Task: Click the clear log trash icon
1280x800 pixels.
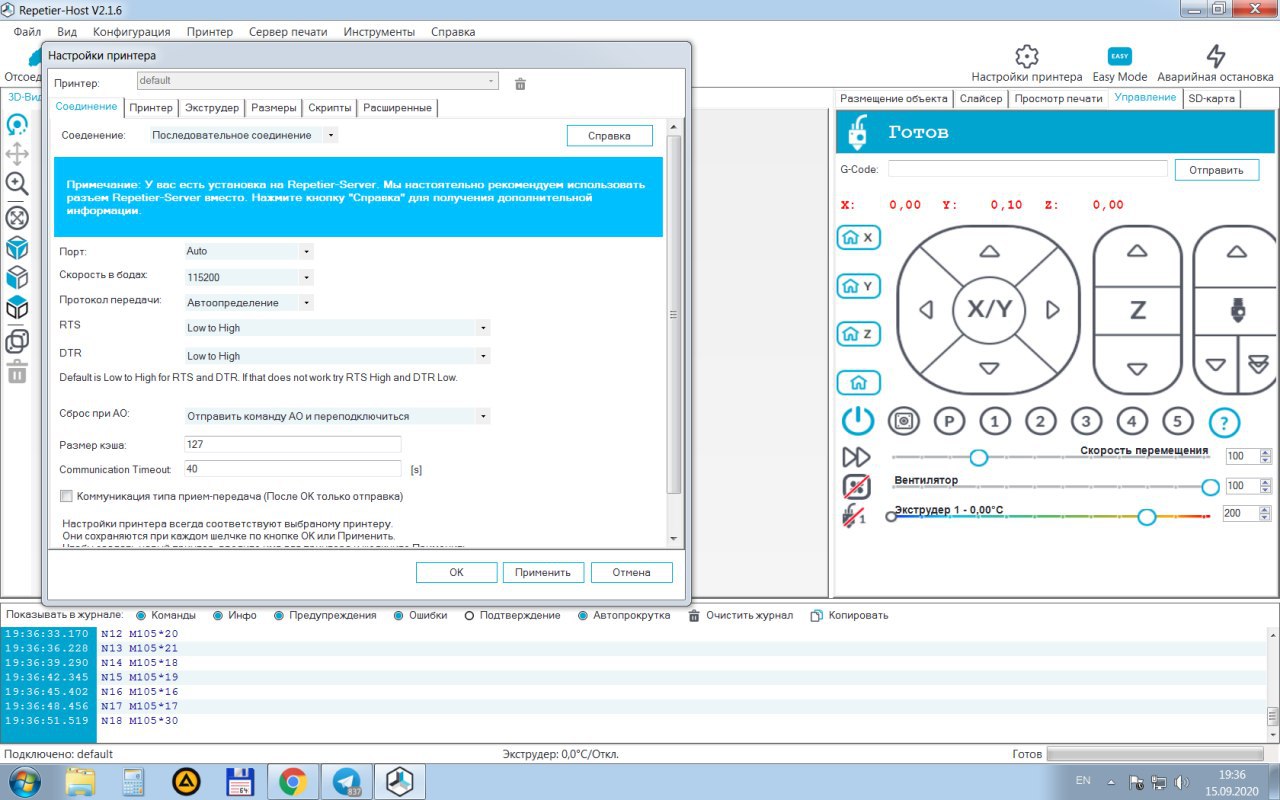Action: (694, 615)
